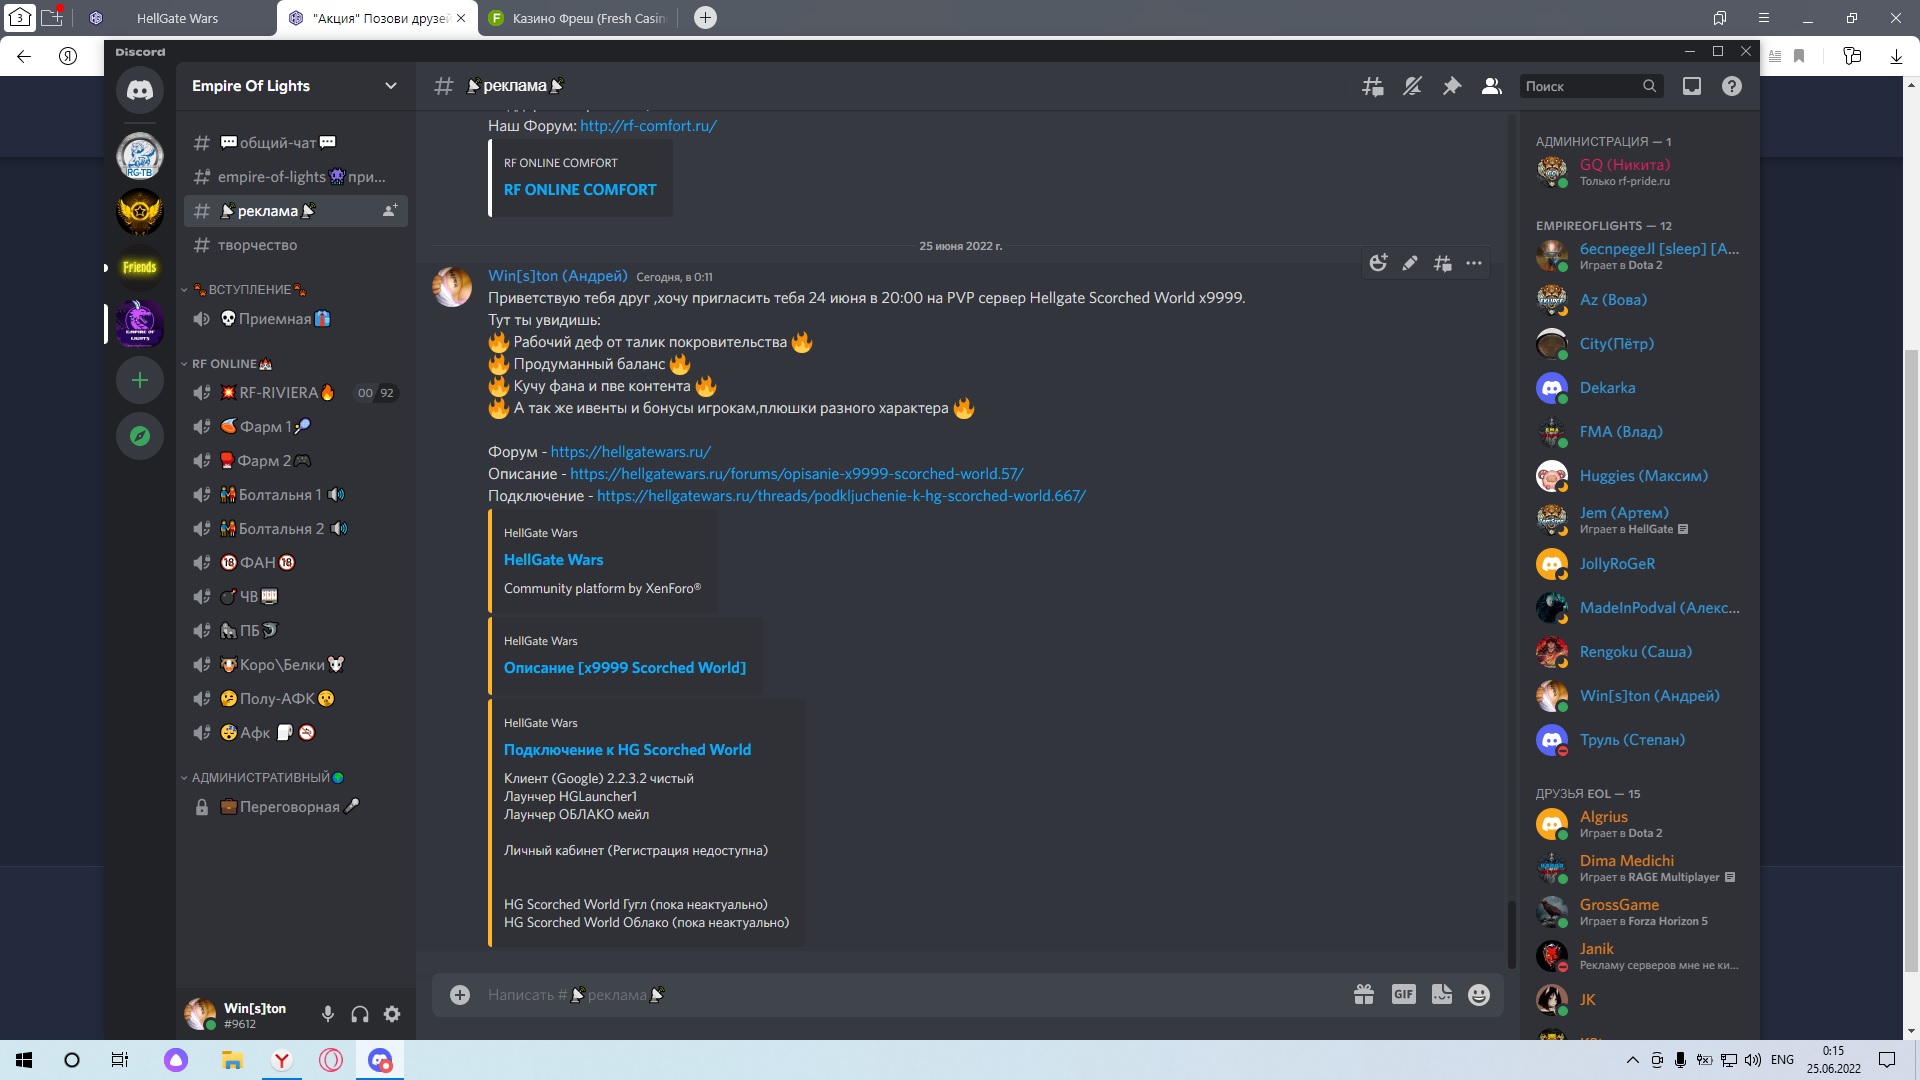
Task: Create thread from the message
Action: pyautogui.click(x=1442, y=263)
